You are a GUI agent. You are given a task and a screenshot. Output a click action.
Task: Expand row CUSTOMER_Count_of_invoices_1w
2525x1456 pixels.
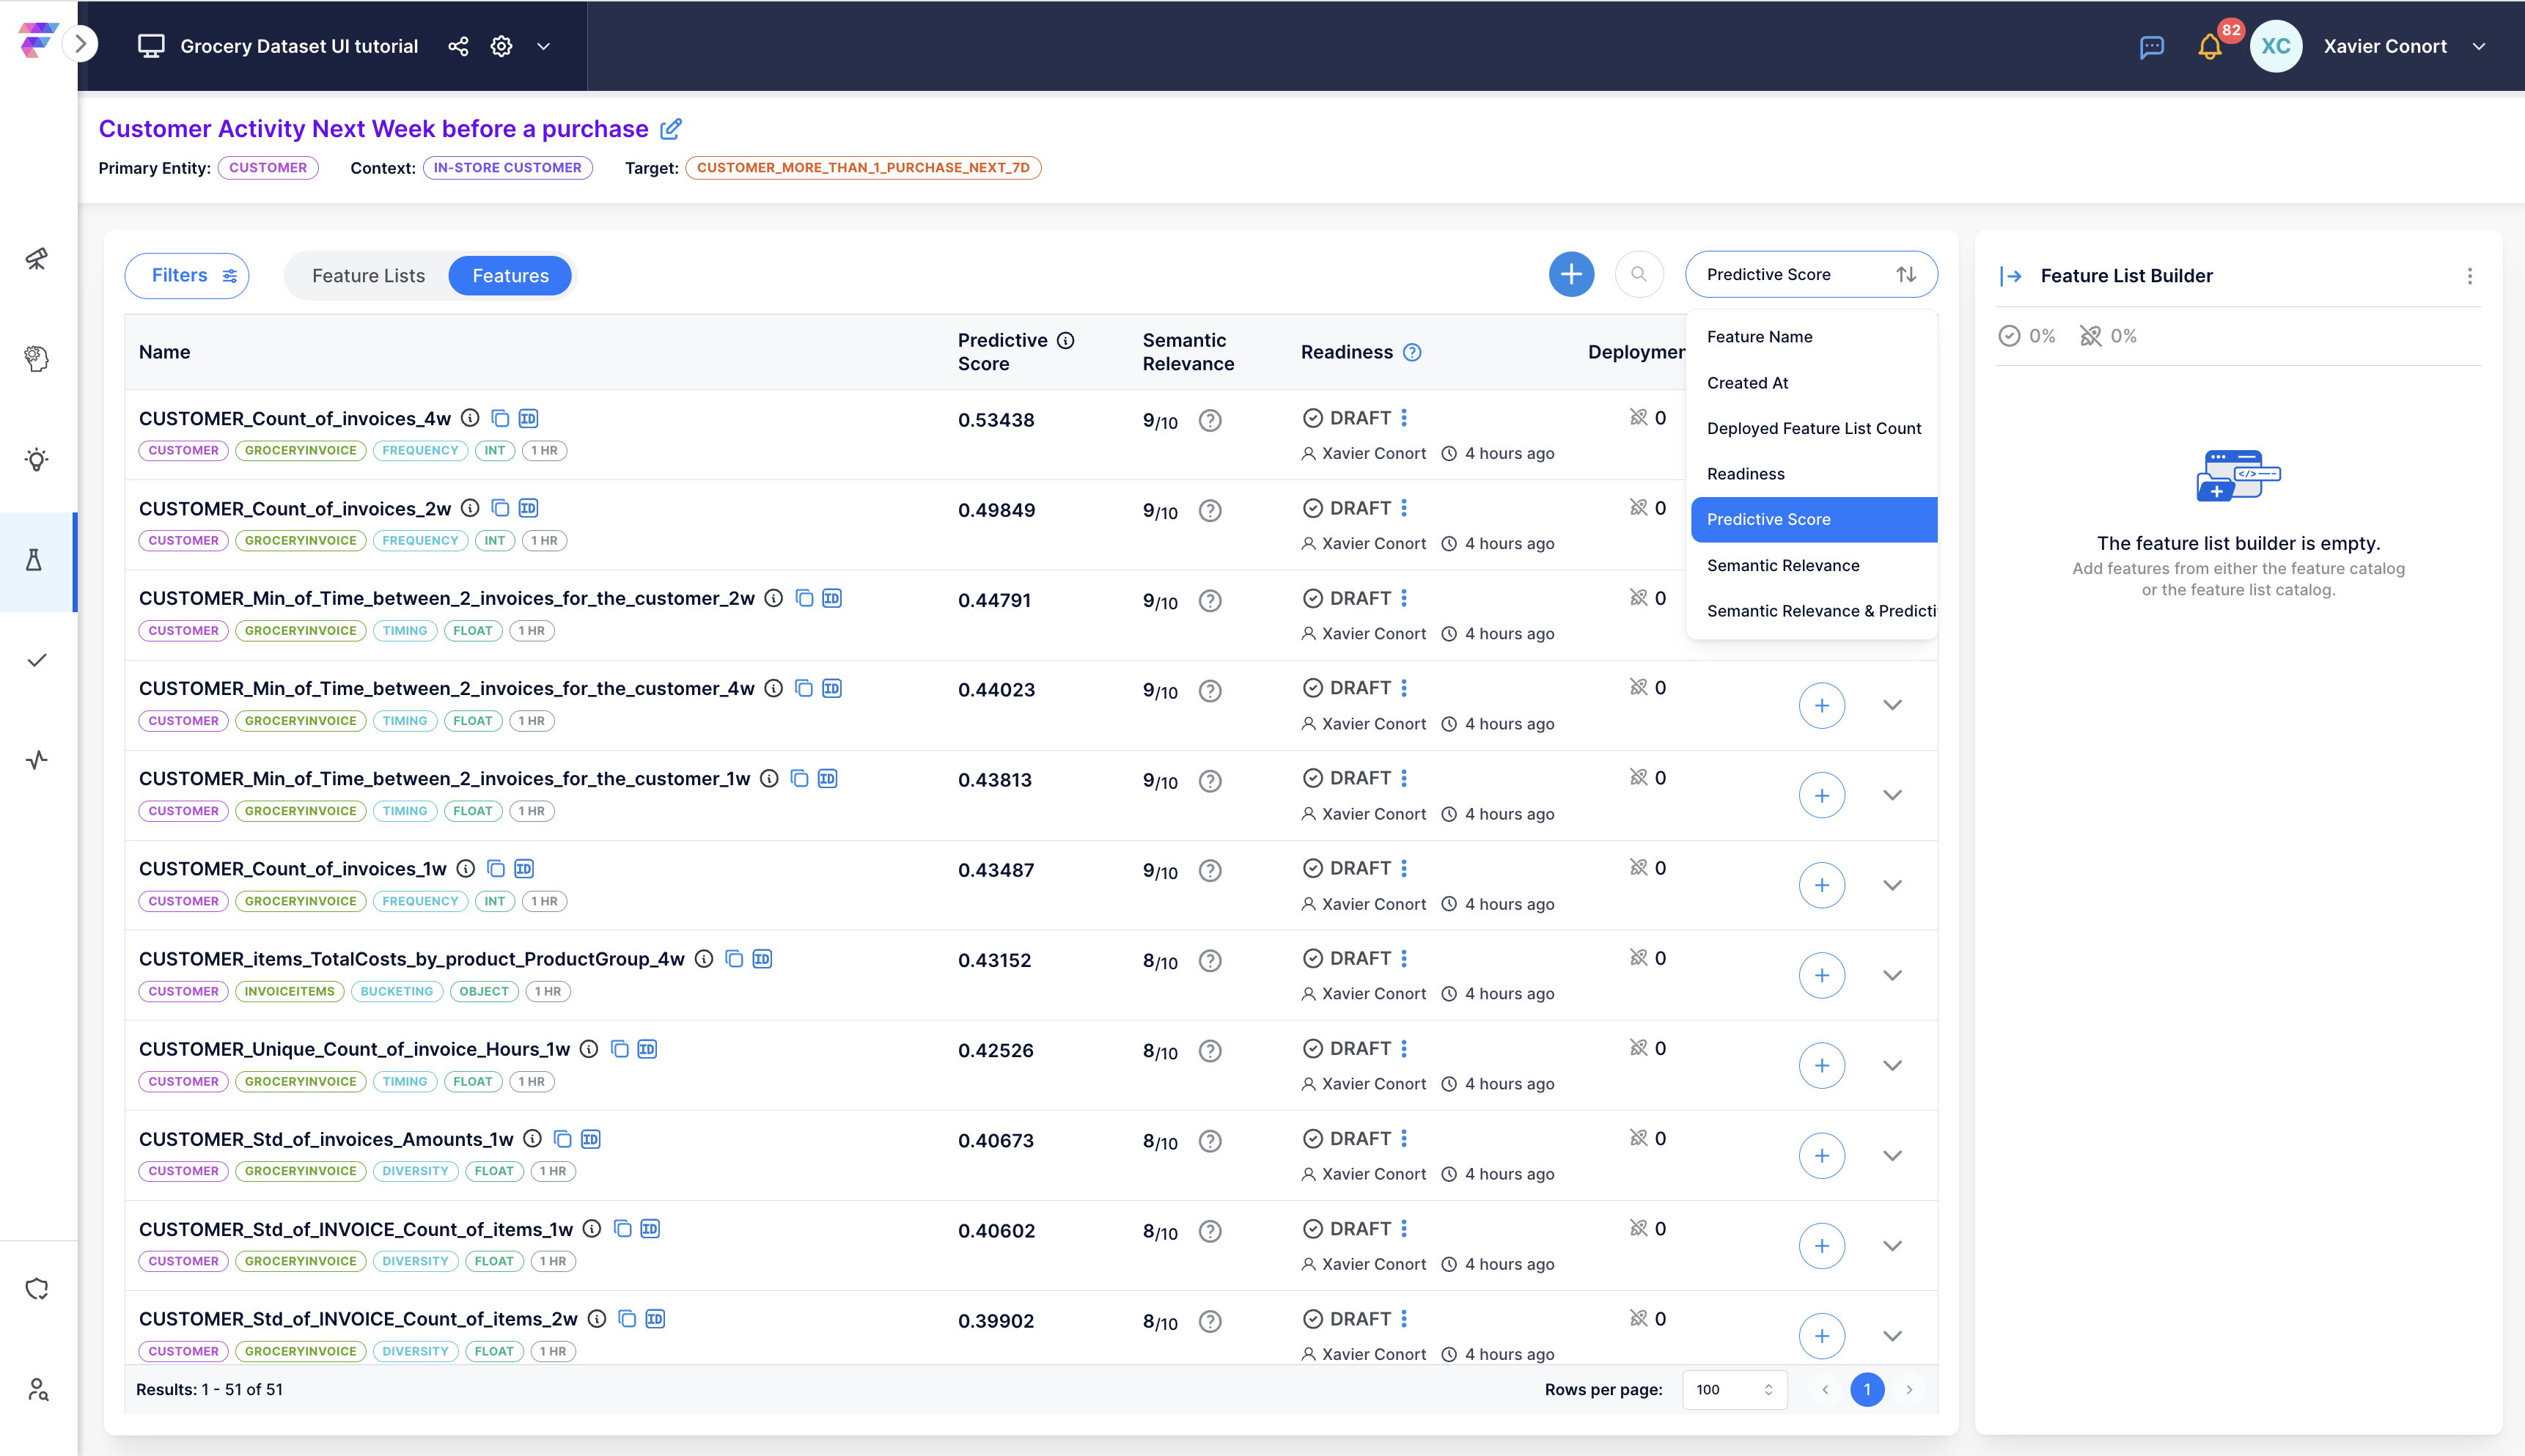1892,885
